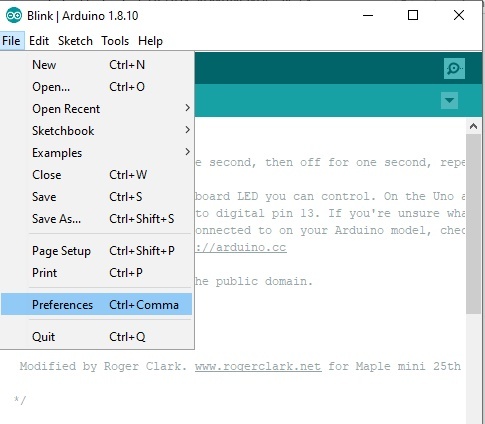This screenshot has width=485, height=424.
Task: Open the Help menu
Action: [x=150, y=41]
